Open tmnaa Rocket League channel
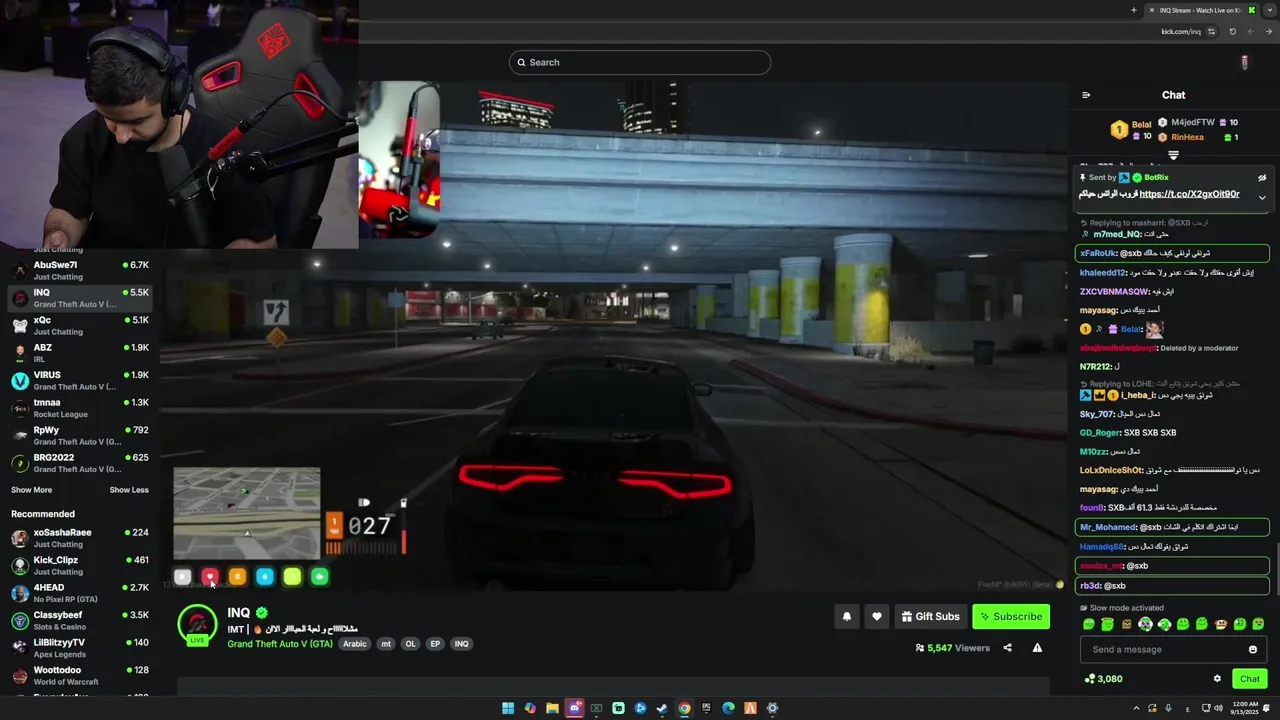 80,408
